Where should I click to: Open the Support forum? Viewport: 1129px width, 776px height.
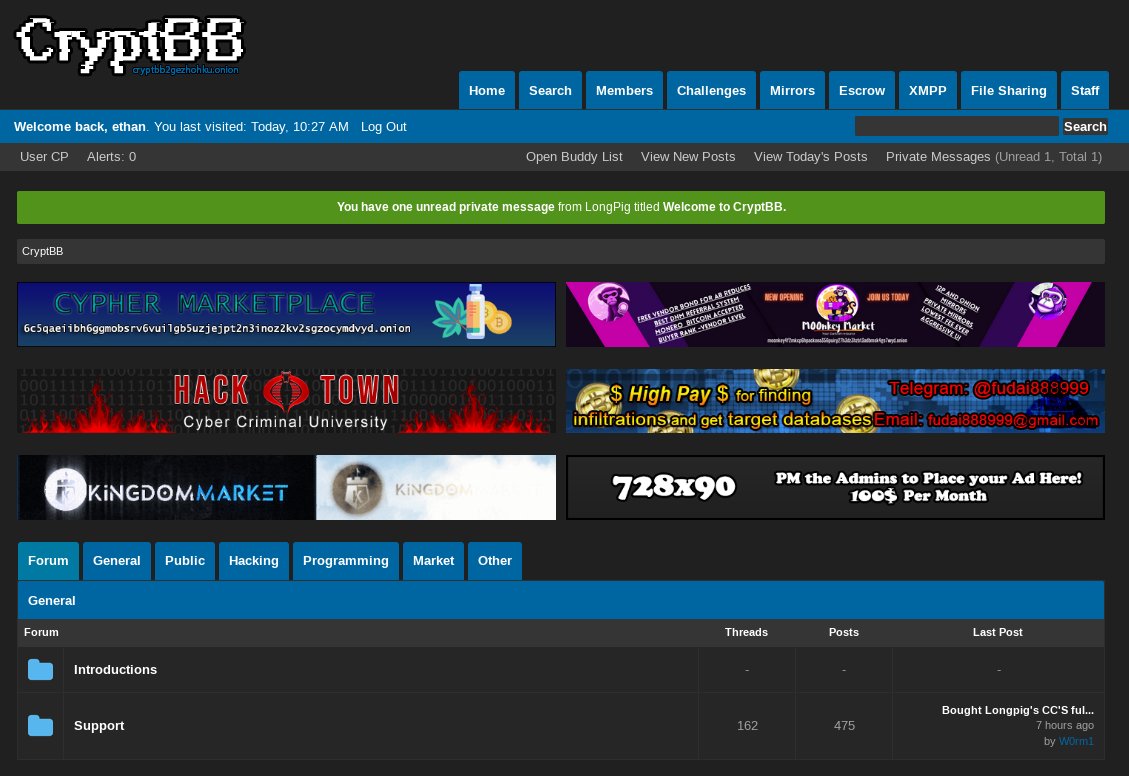99,726
